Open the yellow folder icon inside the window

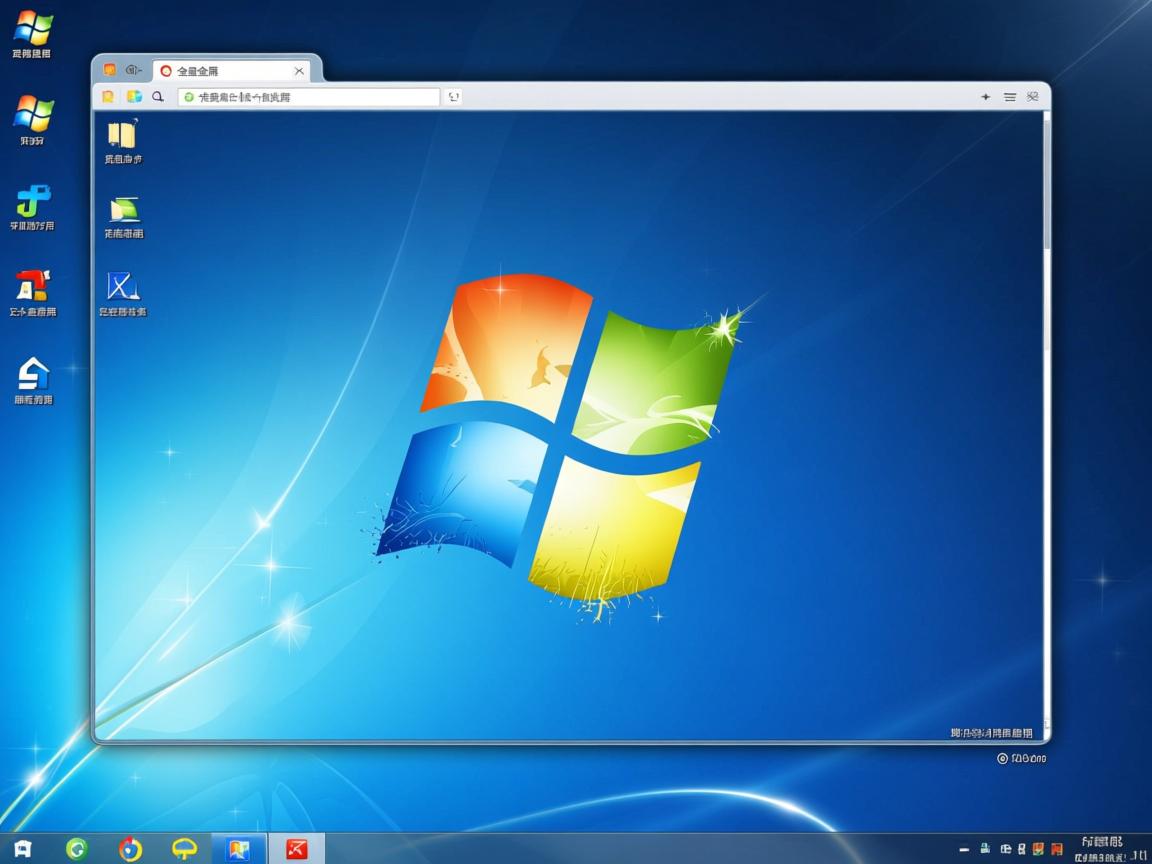122,135
